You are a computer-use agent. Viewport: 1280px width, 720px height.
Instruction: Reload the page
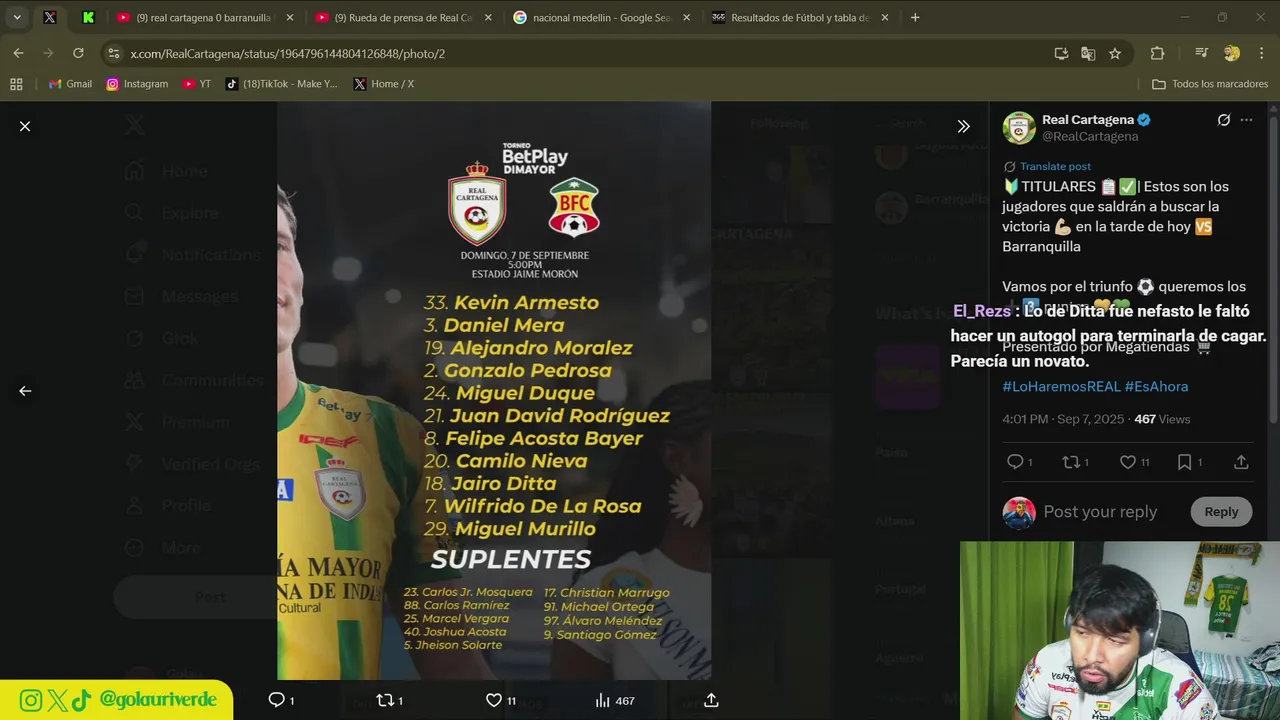(78, 53)
